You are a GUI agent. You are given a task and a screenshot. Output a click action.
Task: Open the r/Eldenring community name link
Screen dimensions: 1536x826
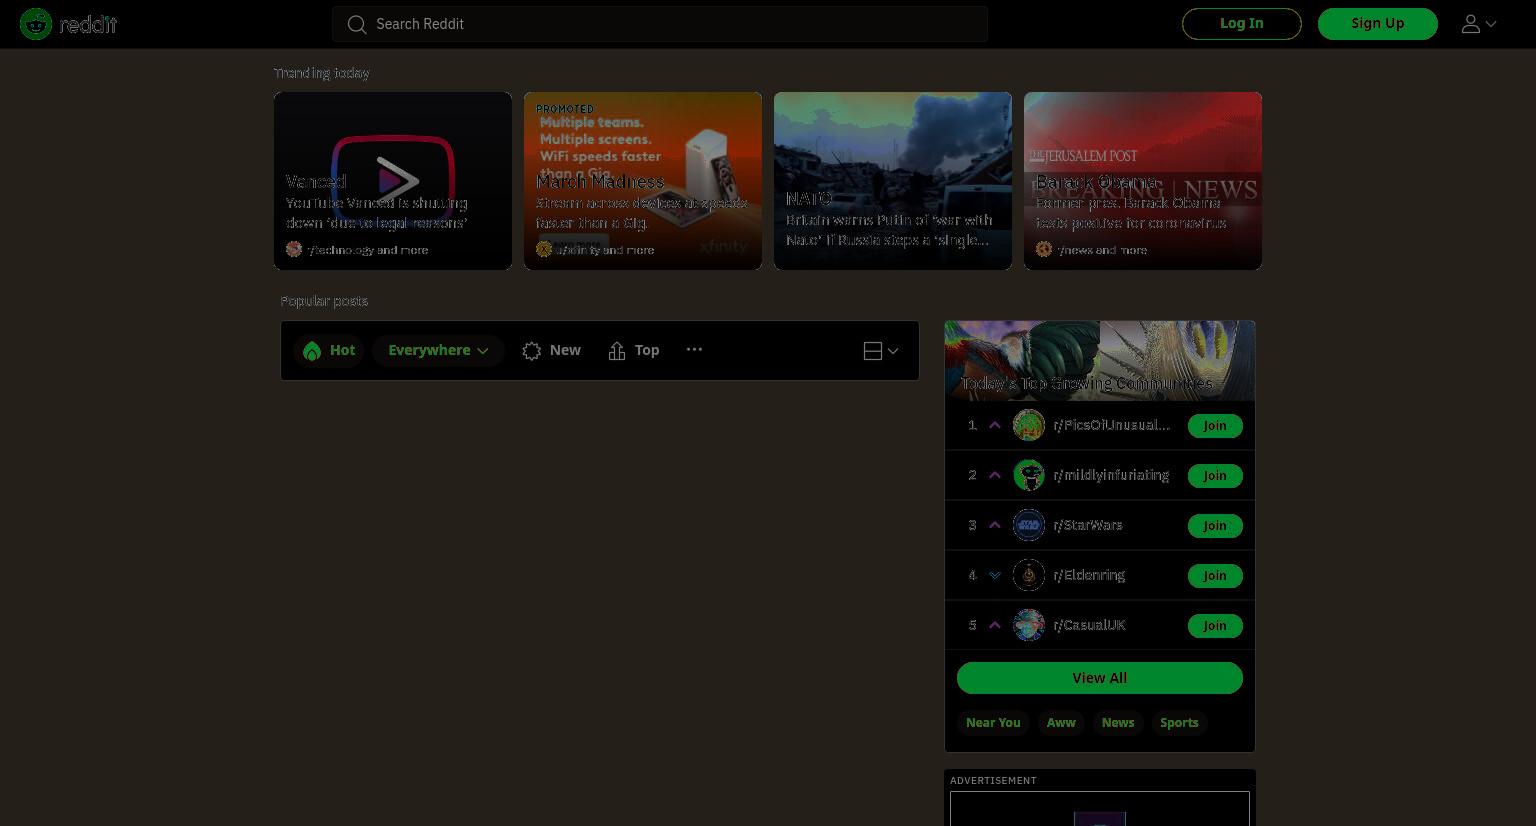tap(1089, 575)
